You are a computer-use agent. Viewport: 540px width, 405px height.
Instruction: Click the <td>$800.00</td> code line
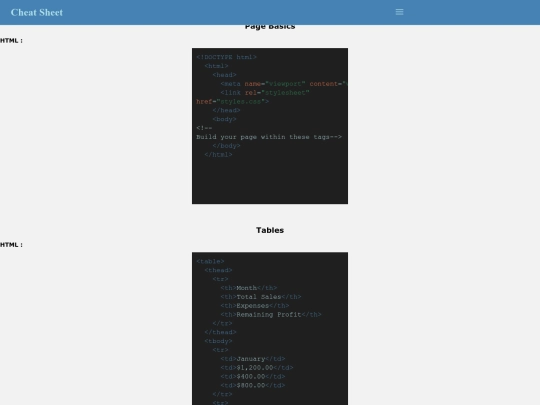(x=253, y=386)
